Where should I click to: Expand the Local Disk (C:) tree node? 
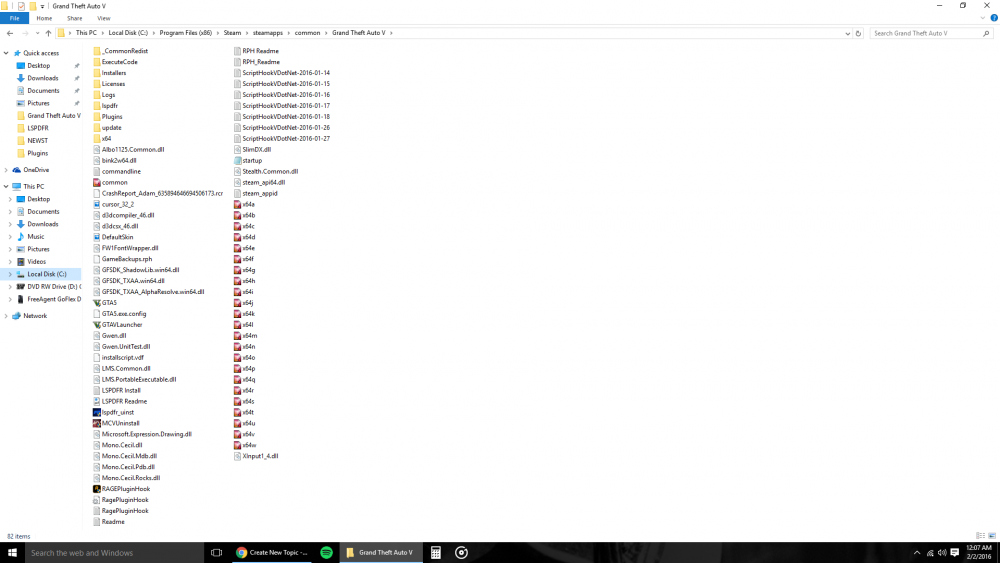[10, 274]
